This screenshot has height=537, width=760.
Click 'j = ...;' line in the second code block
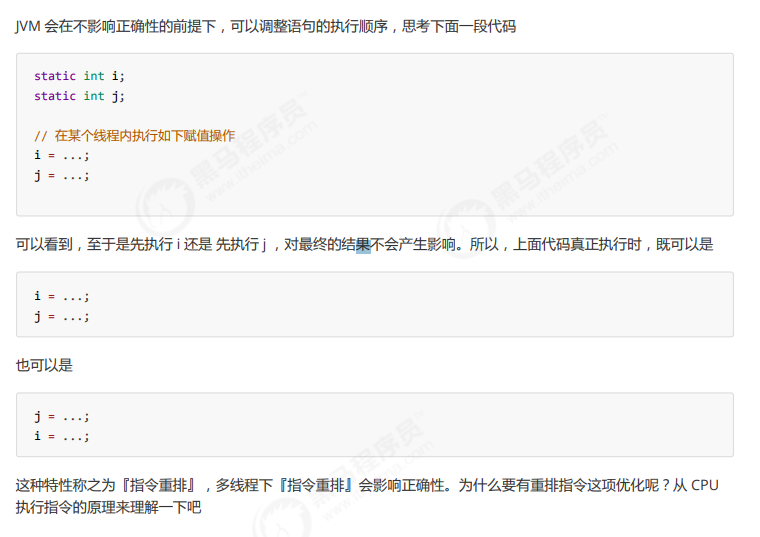coord(62,316)
